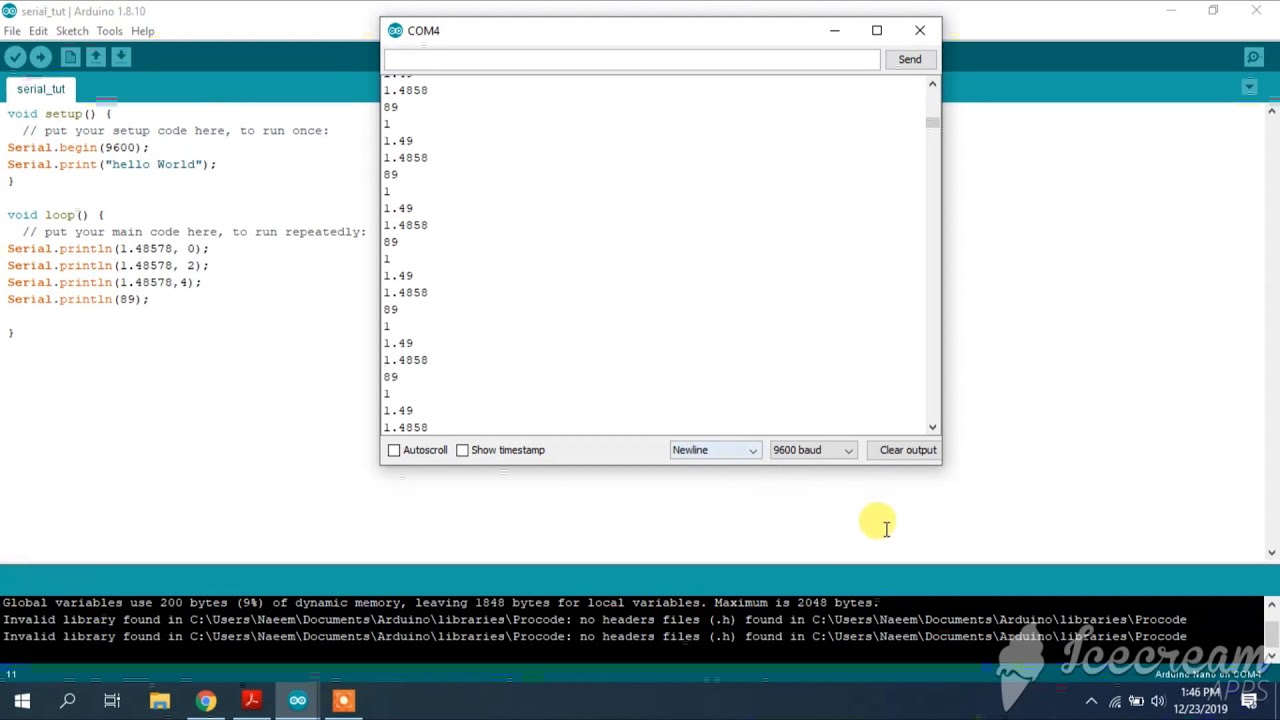Click the console scrollbar down arrow
1280x720 pixels.
coord(1272,655)
